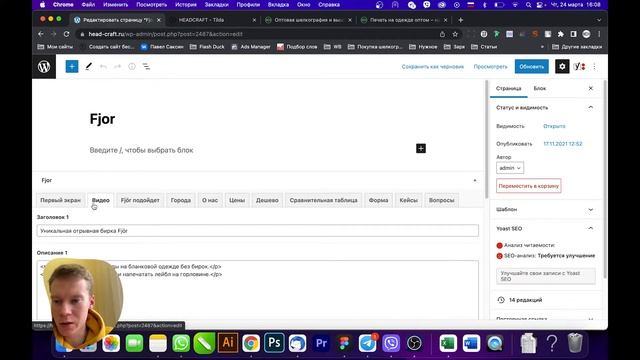Viewport: 640px width, 360px height.
Task: Click the black inline add block button
Action: 421,149
